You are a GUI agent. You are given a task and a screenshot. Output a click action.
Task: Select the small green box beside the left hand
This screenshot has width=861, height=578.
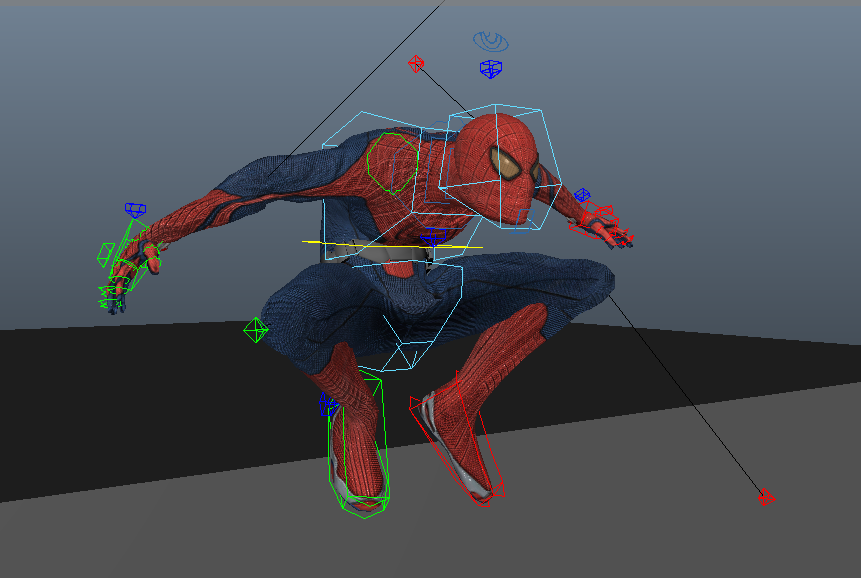point(105,255)
